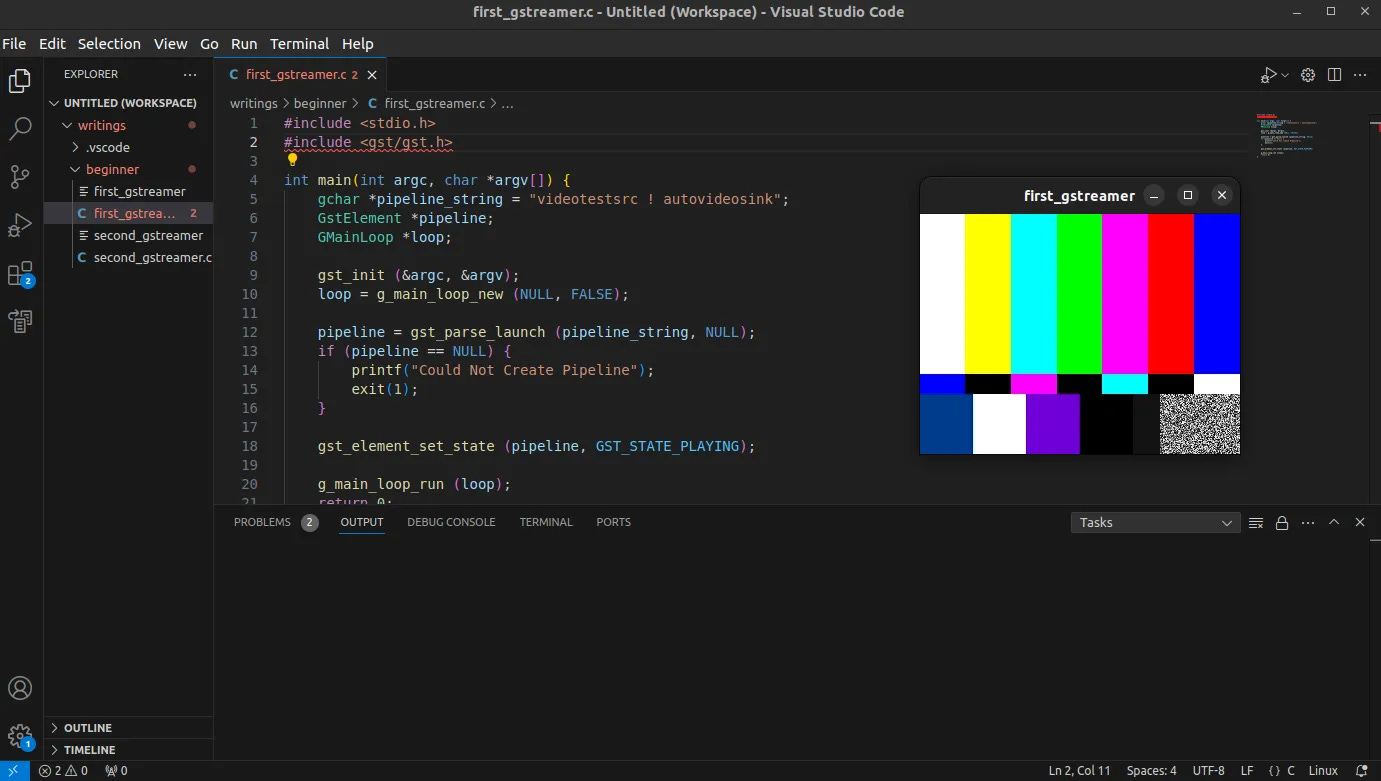Collapse the writings folder
Screen dimensions: 1381x781
(128, 125)
